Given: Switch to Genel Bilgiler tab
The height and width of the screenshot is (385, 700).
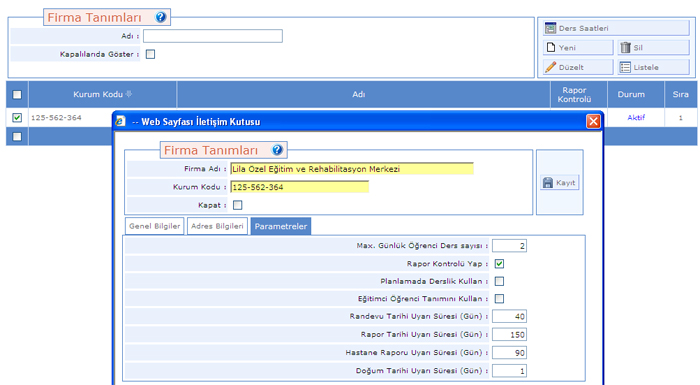Looking at the screenshot, I should (154, 226).
